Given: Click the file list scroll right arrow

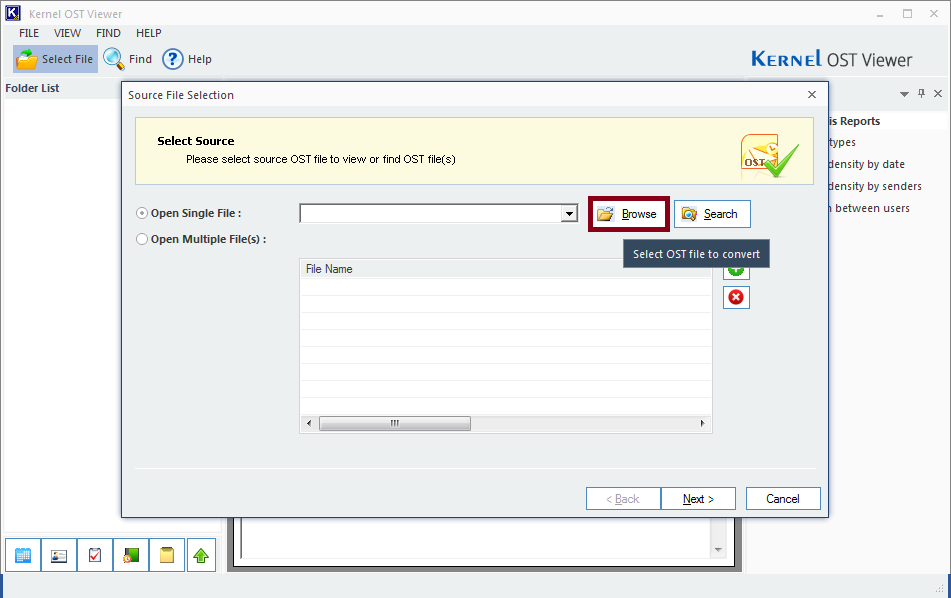Looking at the screenshot, I should (x=702, y=423).
